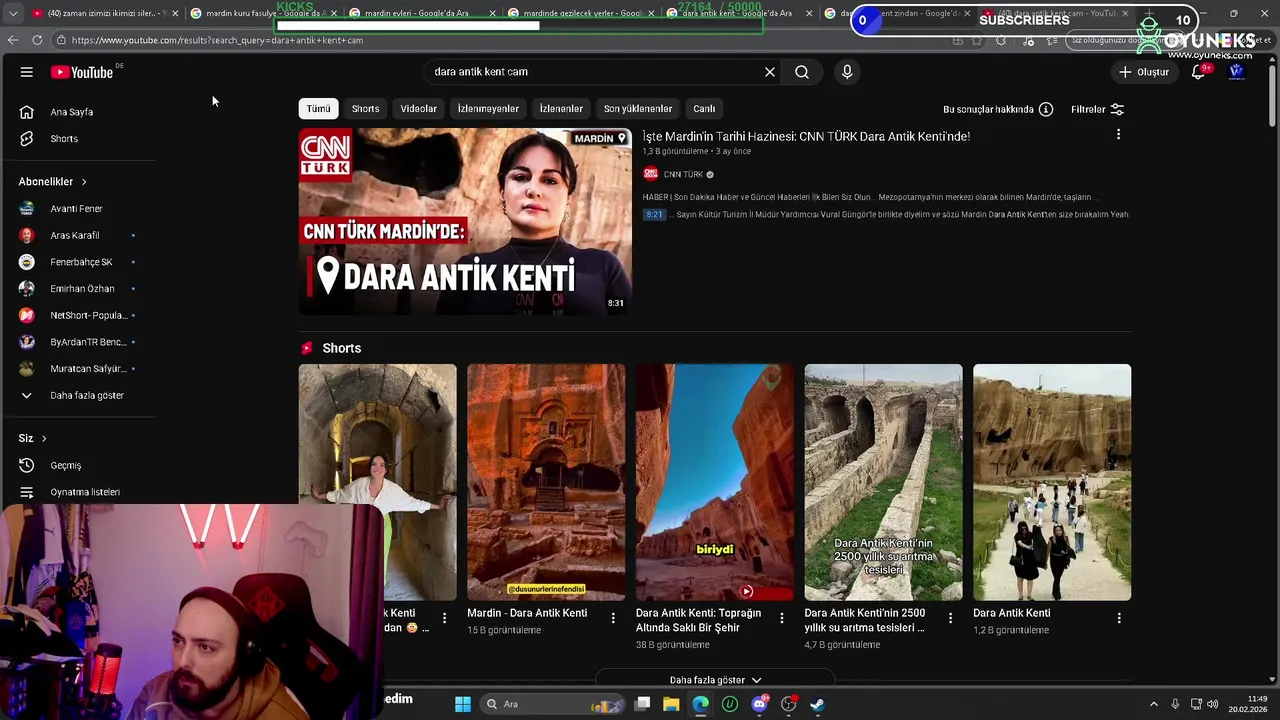This screenshot has height=720, width=1280.
Task: Open 2500 yıllık su arıtma short
Action: point(883,482)
